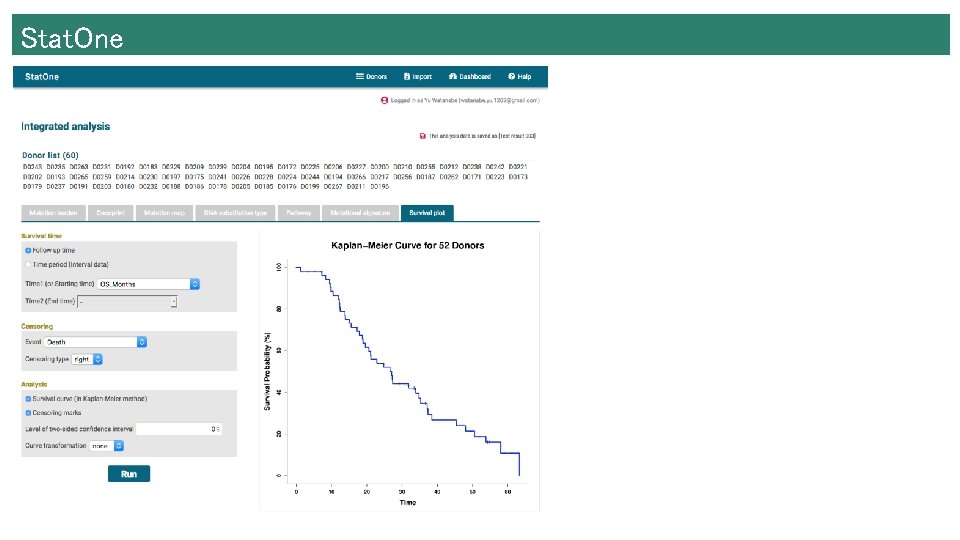Click the Run button
Image resolution: width=960 pixels, height=540 pixels.
[x=129, y=474]
